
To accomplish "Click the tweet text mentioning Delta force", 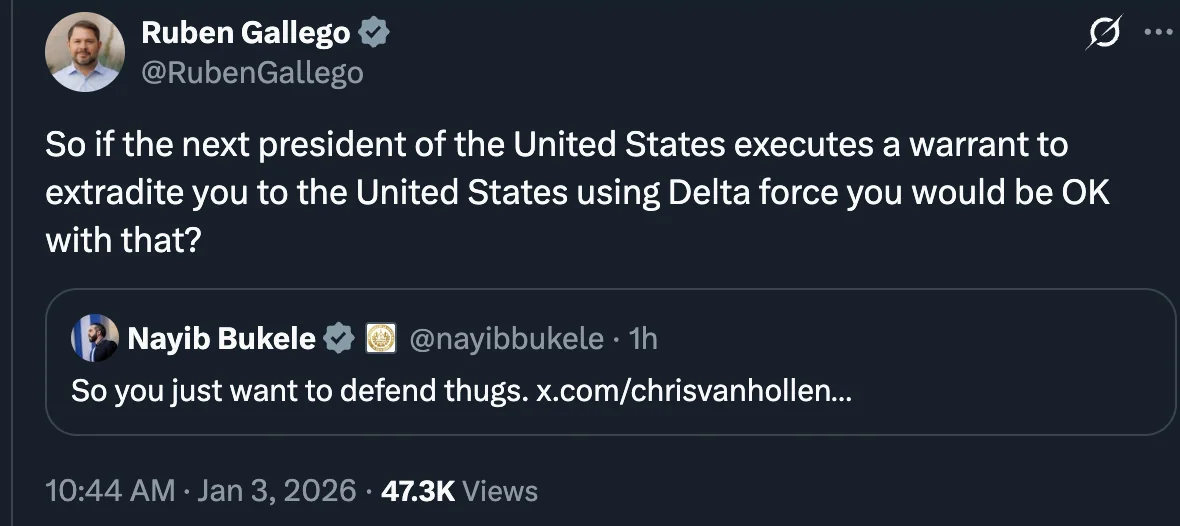I will (x=577, y=193).
